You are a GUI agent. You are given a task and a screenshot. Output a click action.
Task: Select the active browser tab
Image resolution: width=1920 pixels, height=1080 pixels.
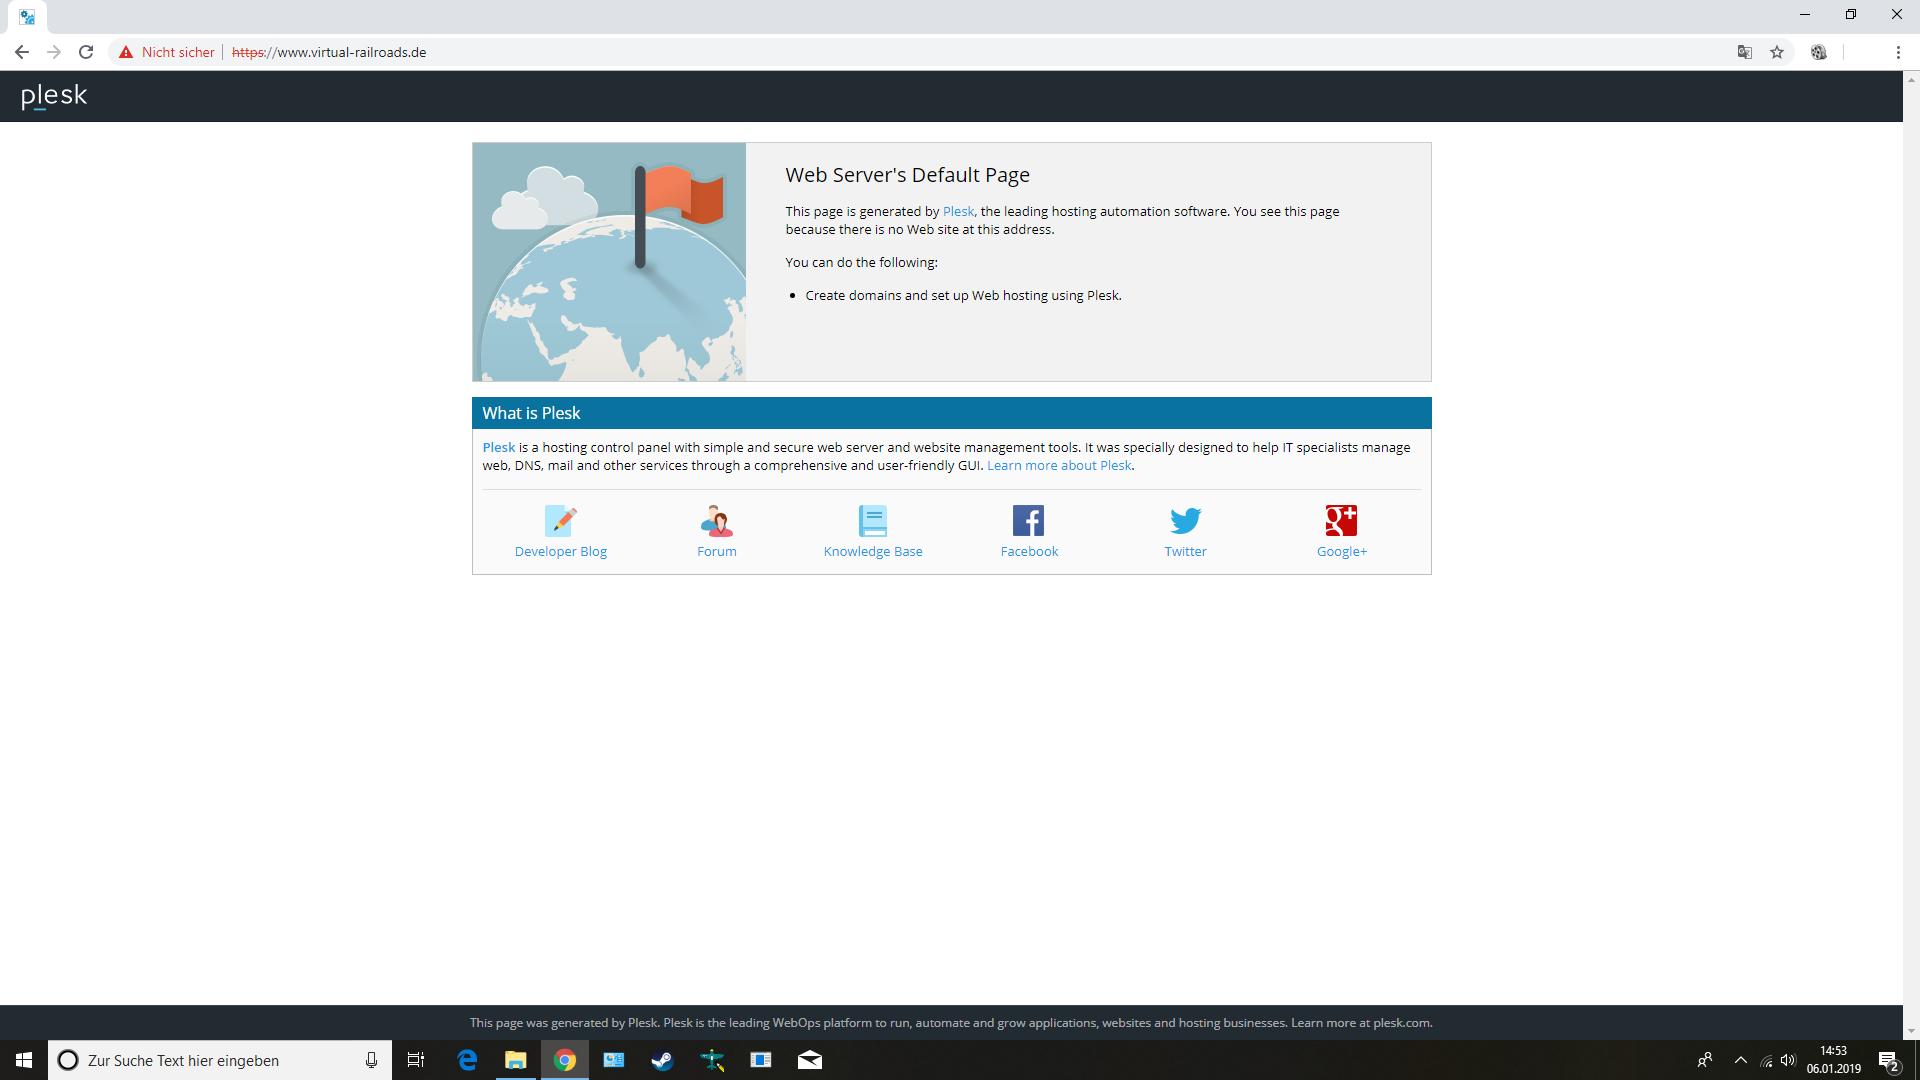27,17
